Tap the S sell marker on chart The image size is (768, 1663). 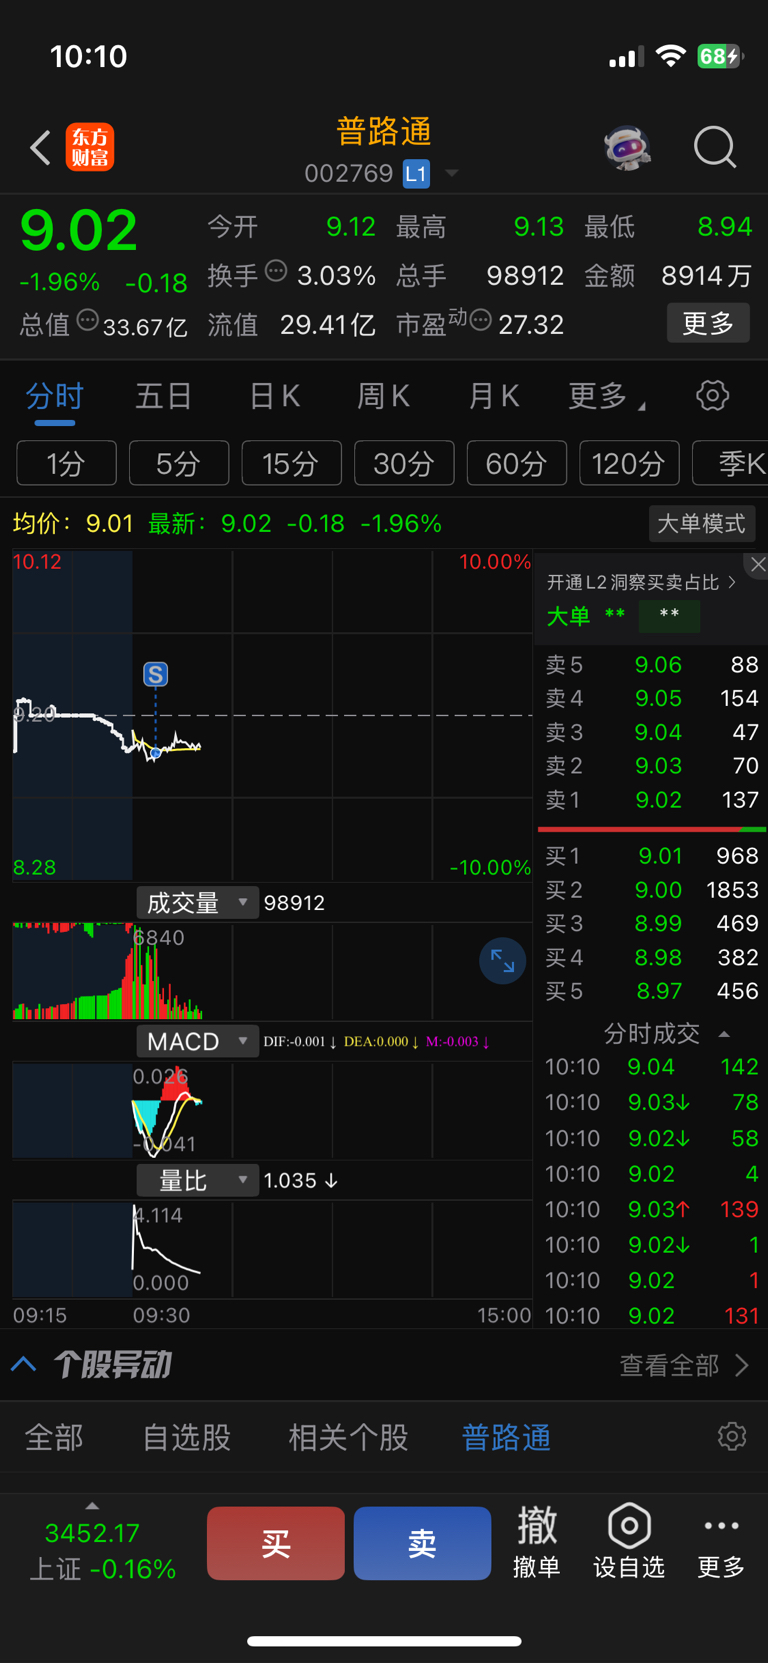(x=155, y=674)
